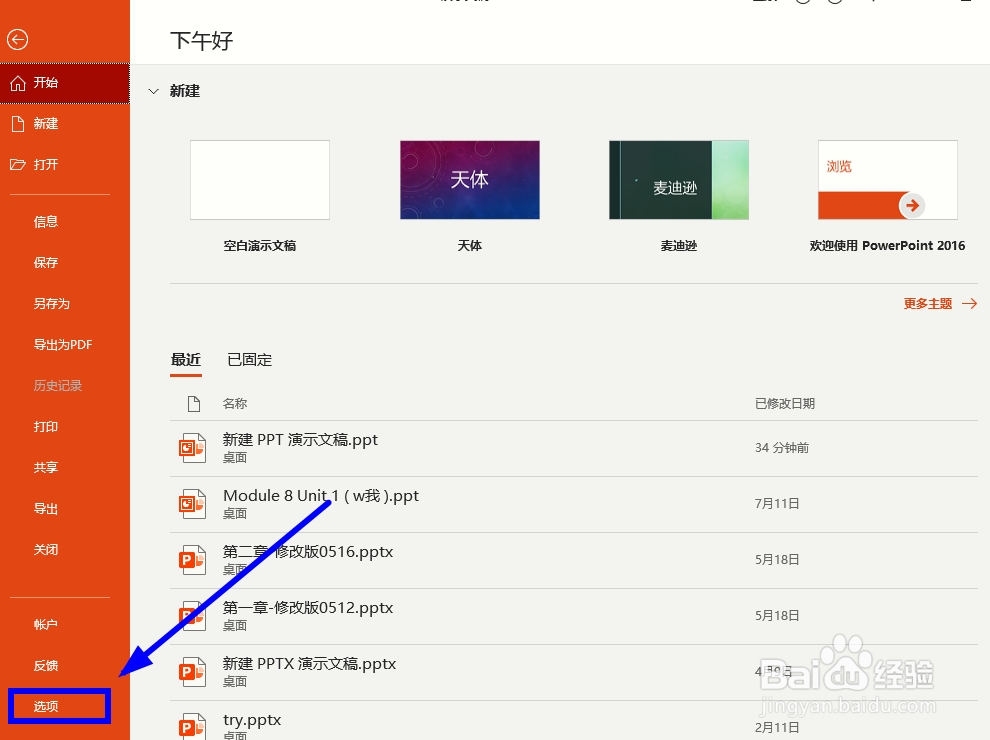The image size is (990, 740).
Task: Click the open folder icon beside 打开
Action: (x=18, y=165)
